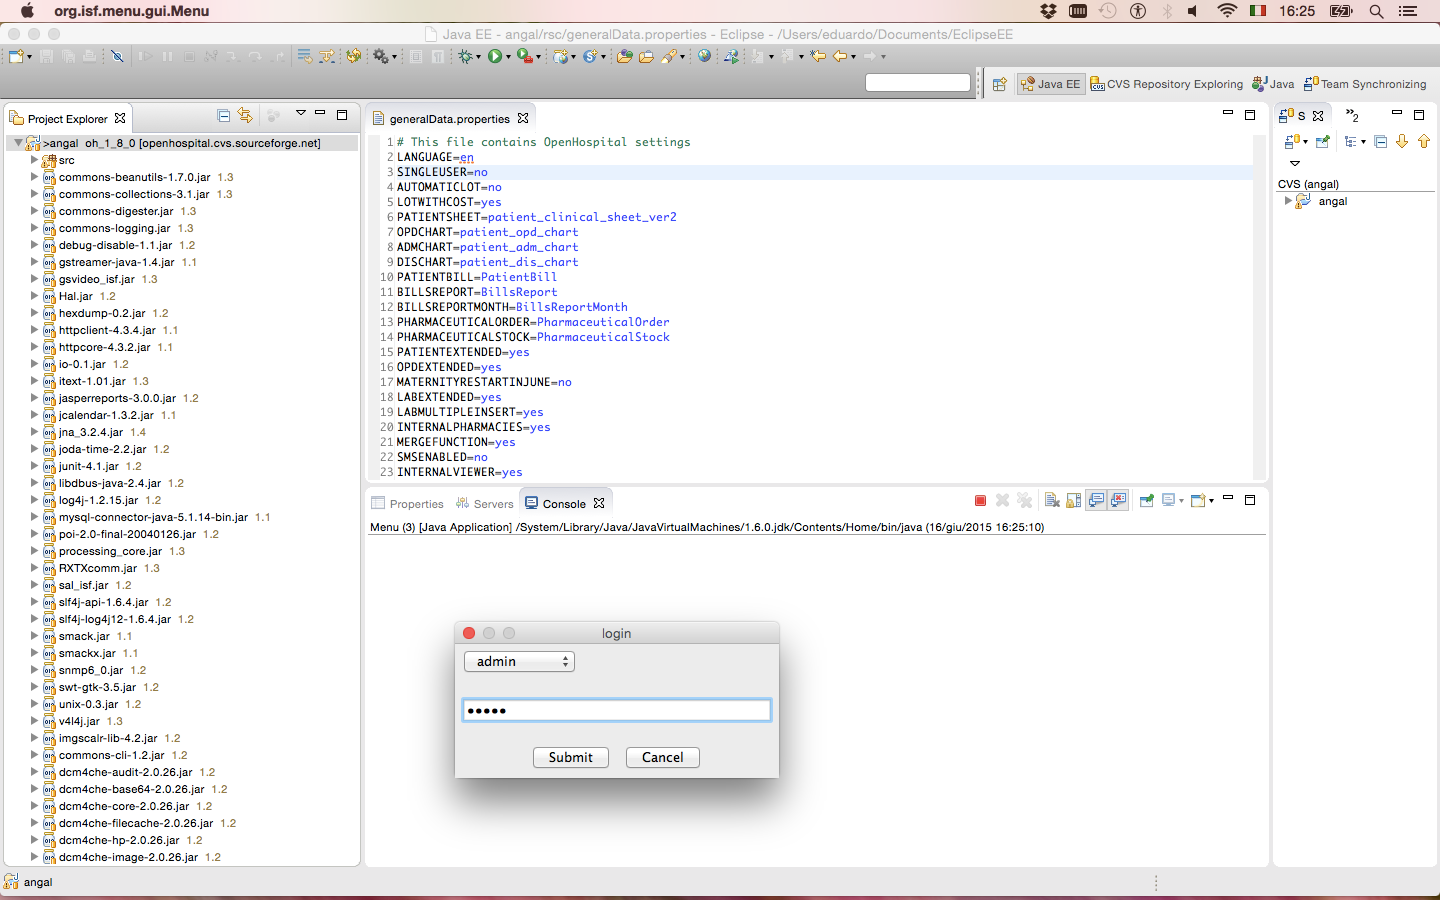Show hidden views chevron with 2
Viewport: 1440px width, 900px height.
[1352, 115]
